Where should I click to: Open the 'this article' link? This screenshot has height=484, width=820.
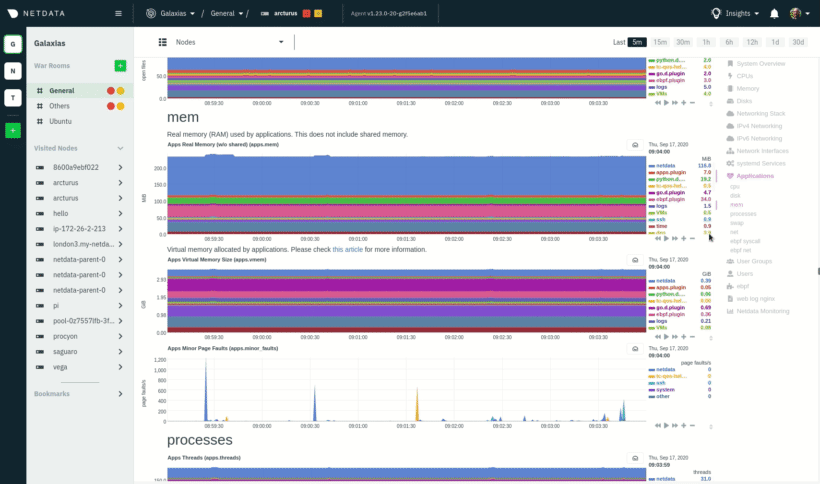(x=348, y=249)
